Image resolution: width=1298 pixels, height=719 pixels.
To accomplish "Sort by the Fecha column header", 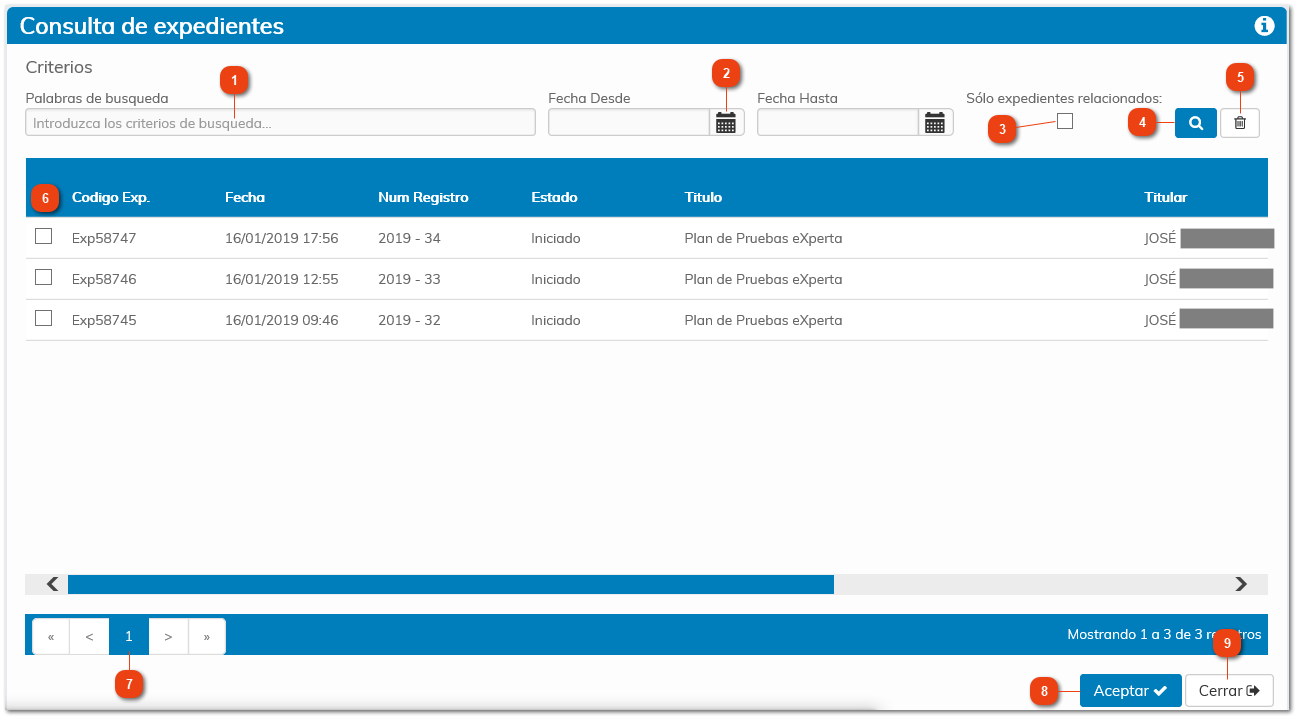I will coord(245,197).
